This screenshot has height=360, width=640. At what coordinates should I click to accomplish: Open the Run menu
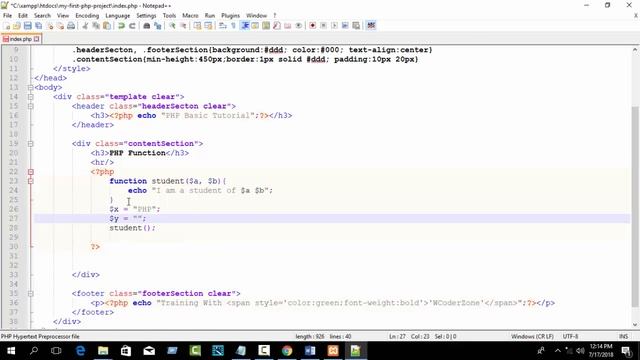tap(210, 16)
